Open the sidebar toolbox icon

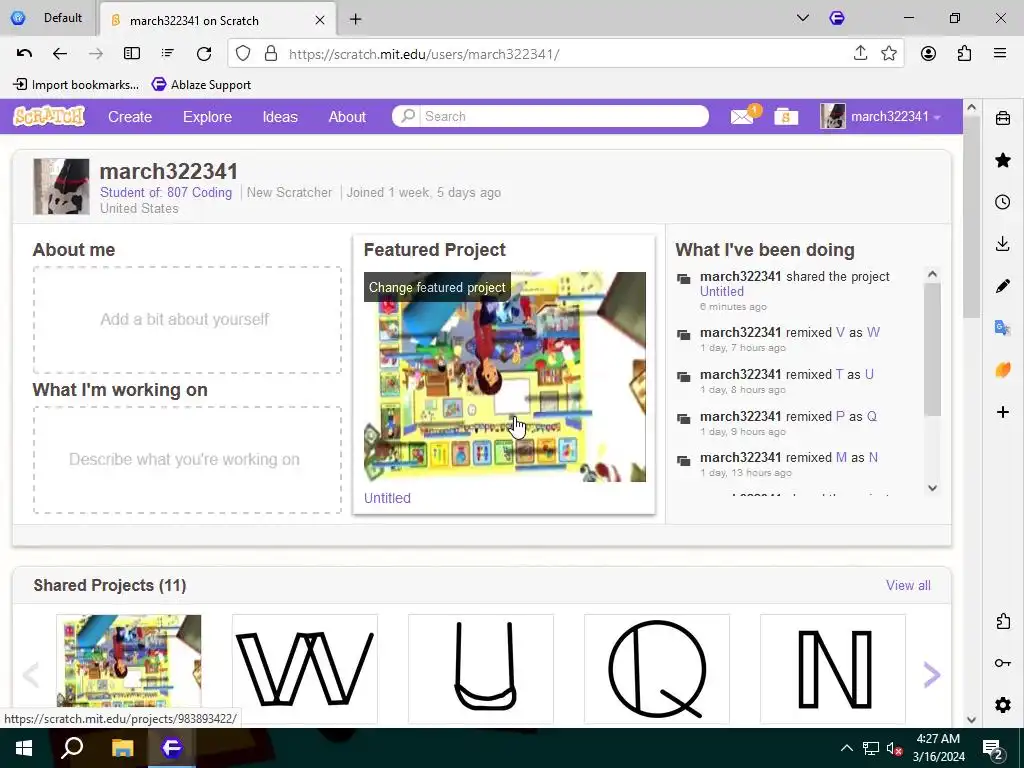(x=1002, y=118)
